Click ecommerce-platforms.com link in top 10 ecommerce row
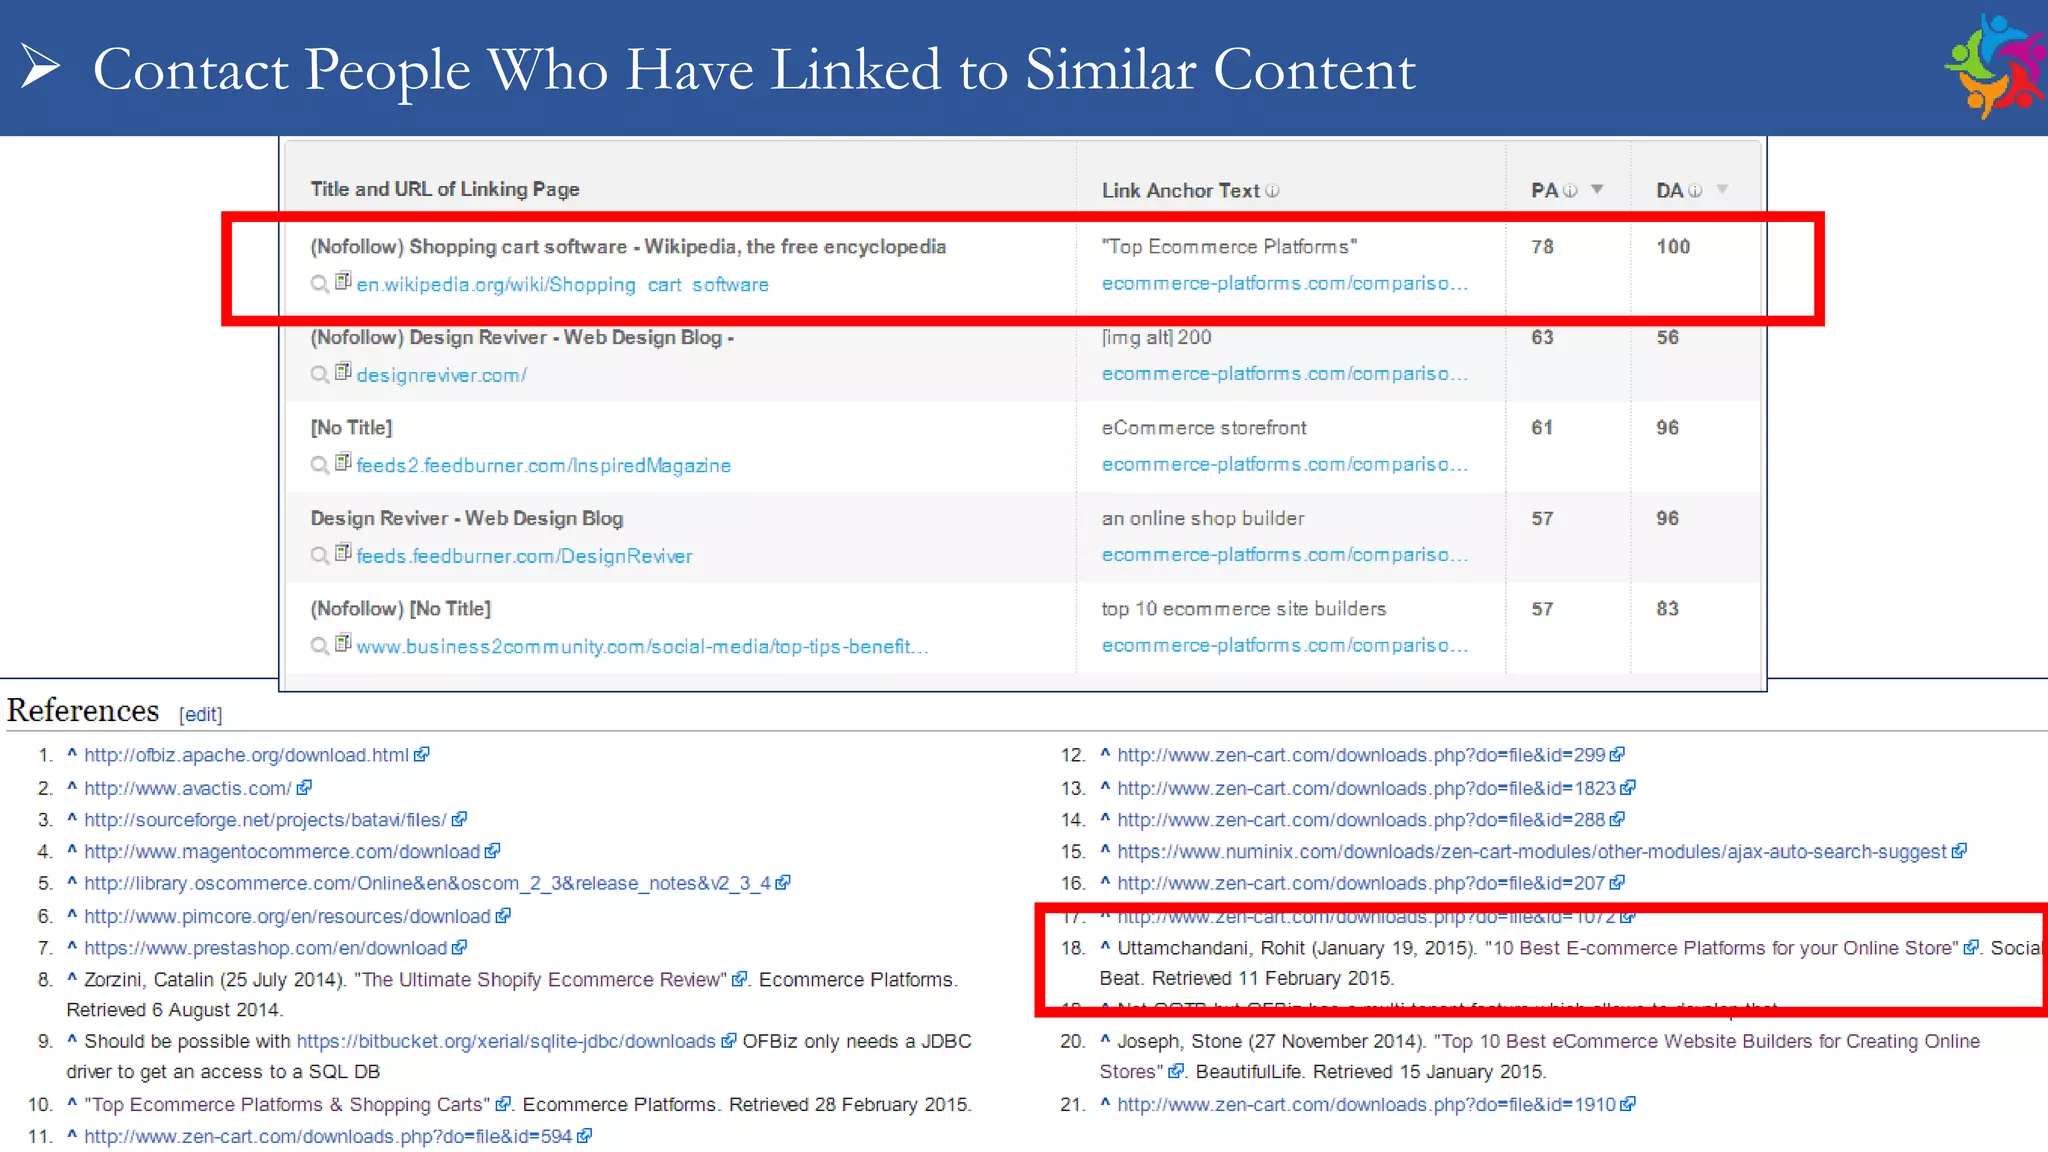 [x=1285, y=646]
